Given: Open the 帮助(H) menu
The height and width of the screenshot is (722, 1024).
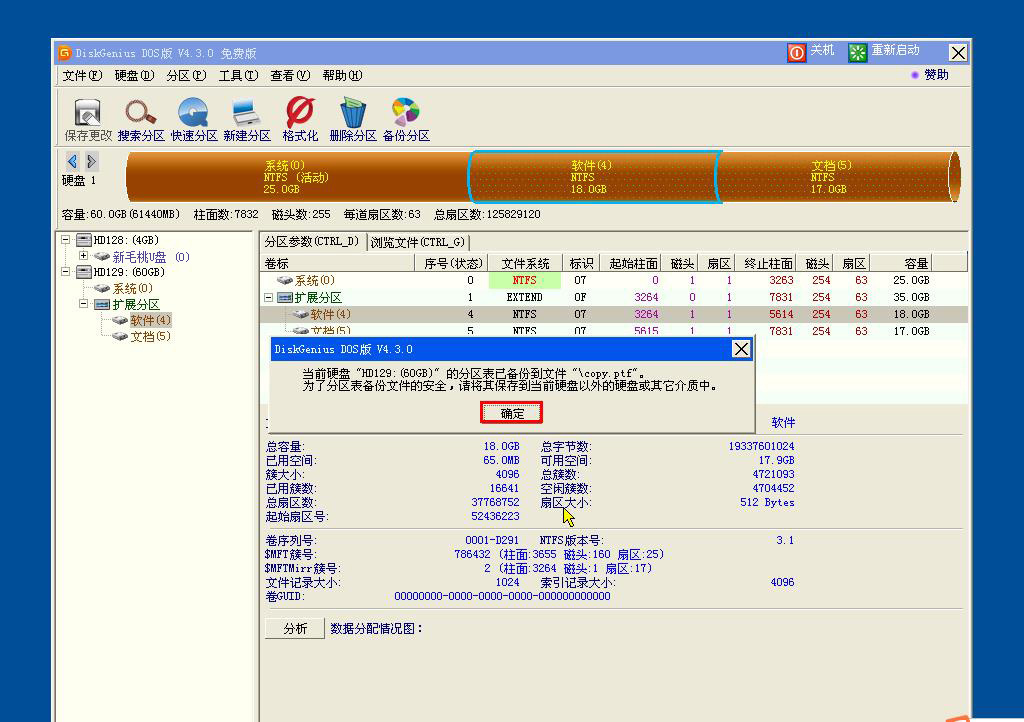Looking at the screenshot, I should coord(342,76).
